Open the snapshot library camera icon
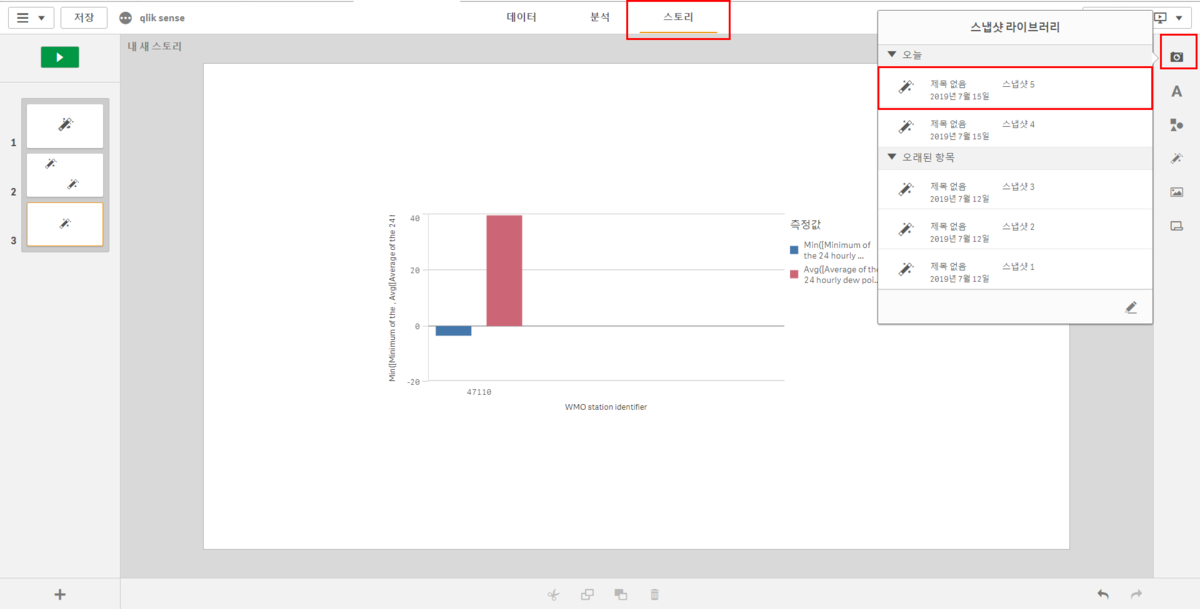Viewport: 1200px width, 609px height. [1177, 57]
